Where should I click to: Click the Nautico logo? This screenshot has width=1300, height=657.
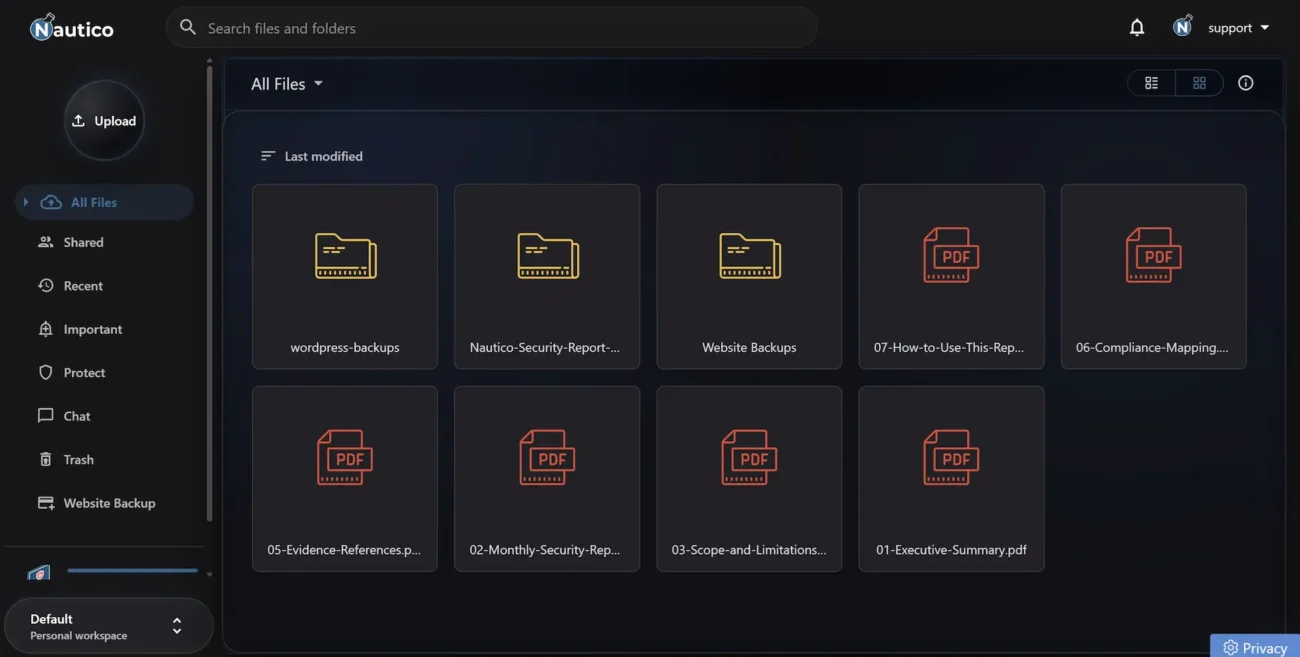coord(72,28)
